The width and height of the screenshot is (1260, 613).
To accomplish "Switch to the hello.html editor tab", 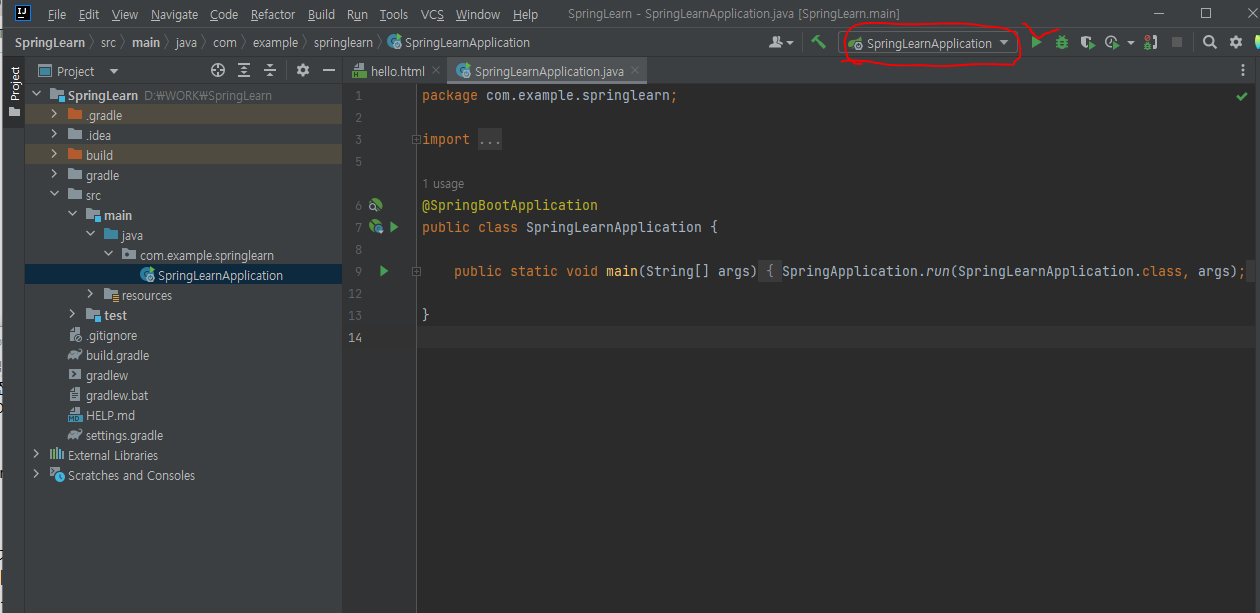I will tap(397, 71).
